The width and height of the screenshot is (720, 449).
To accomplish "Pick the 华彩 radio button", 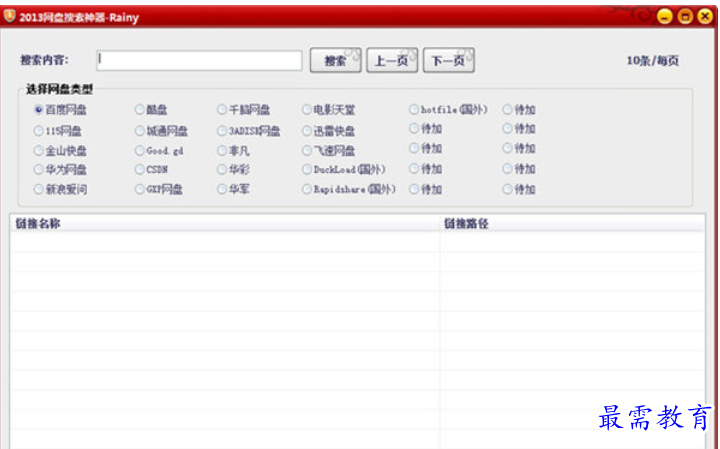I will pyautogui.click(x=234, y=170).
